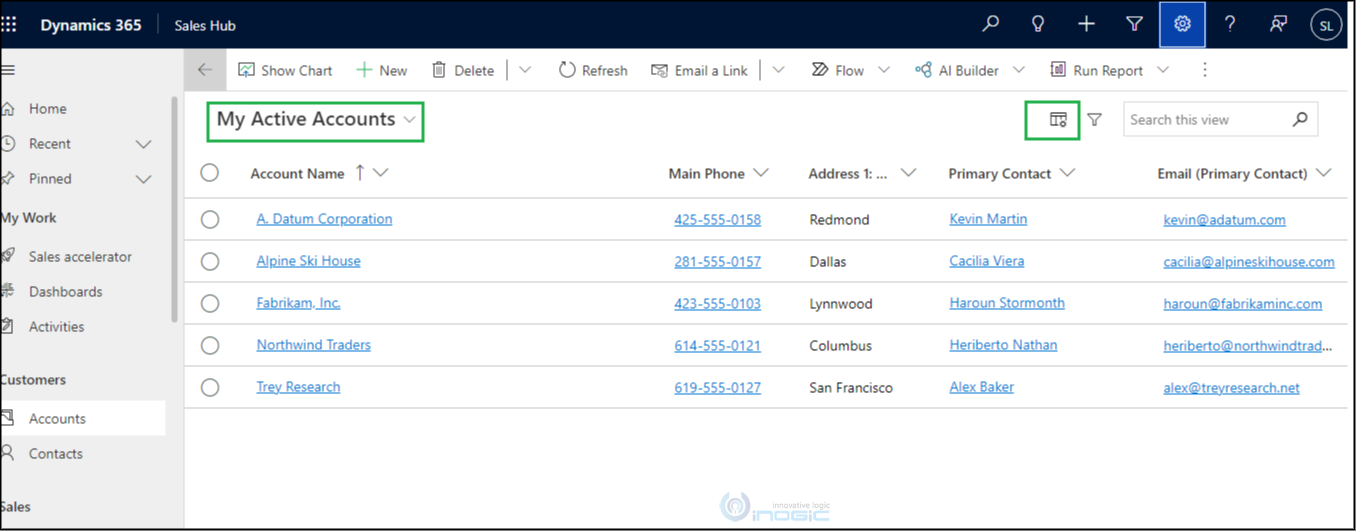Open Main Phone column options chevron

coord(761,173)
